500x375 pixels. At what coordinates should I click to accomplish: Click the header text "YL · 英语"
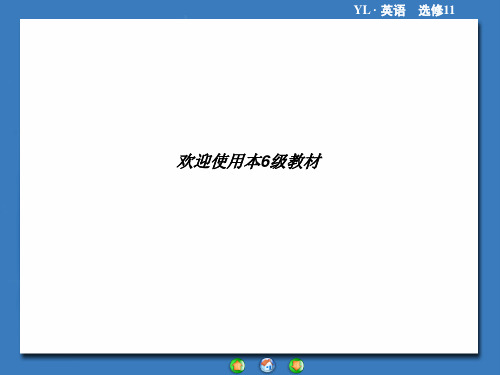coord(380,10)
